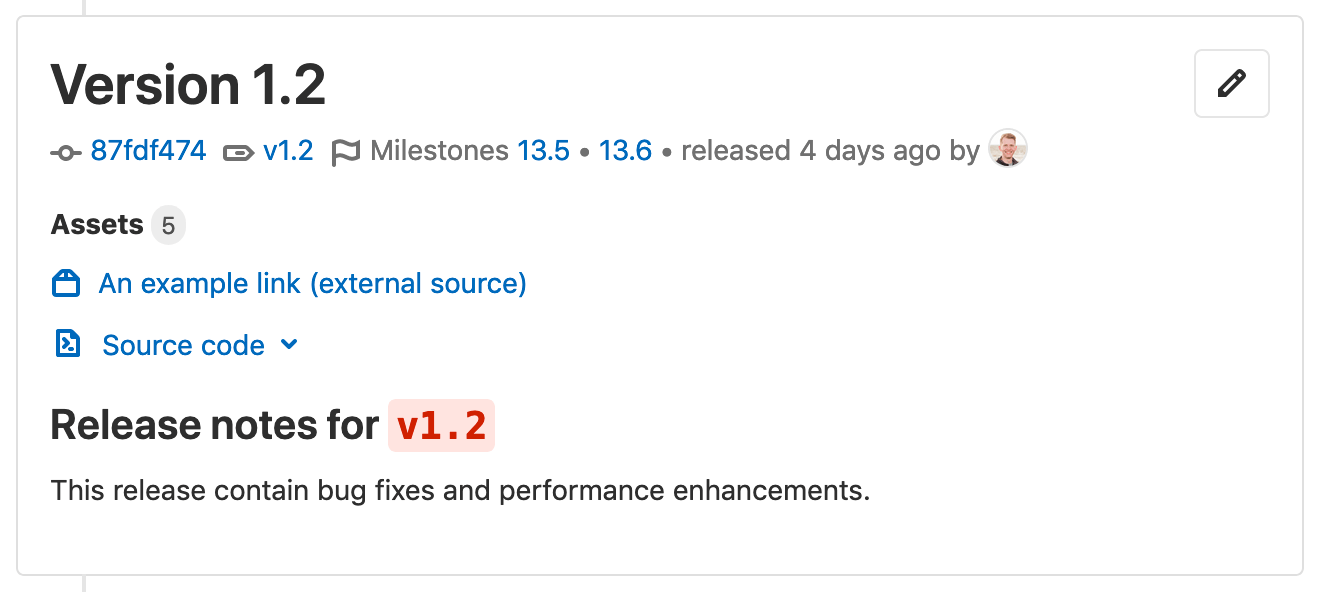Click the source code document icon
Image resolution: width=1320 pixels, height=592 pixels.
pyautogui.click(x=66, y=344)
